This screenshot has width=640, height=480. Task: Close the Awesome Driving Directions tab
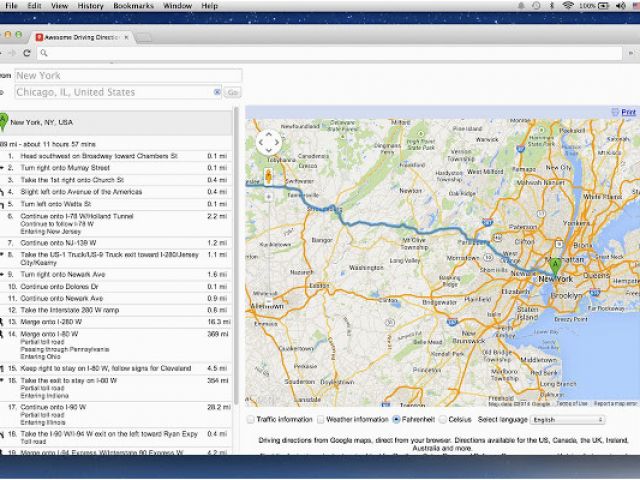[x=126, y=37]
